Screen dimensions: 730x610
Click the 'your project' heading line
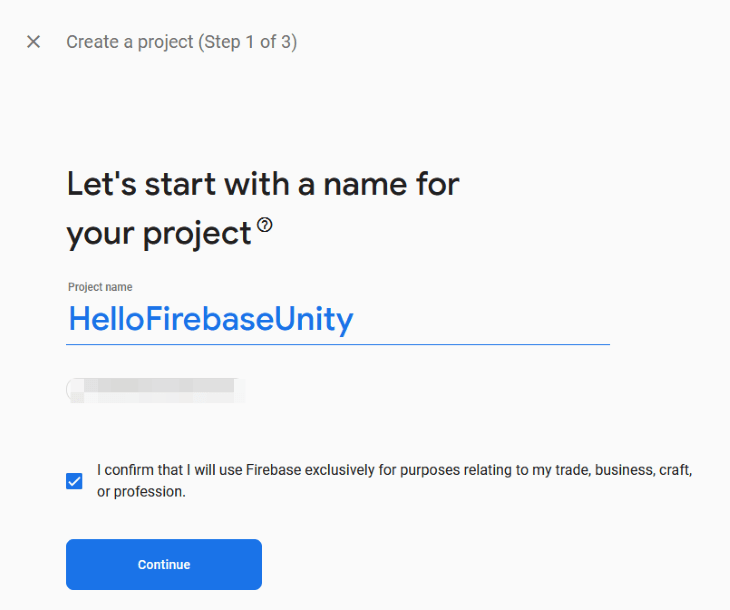click(159, 234)
